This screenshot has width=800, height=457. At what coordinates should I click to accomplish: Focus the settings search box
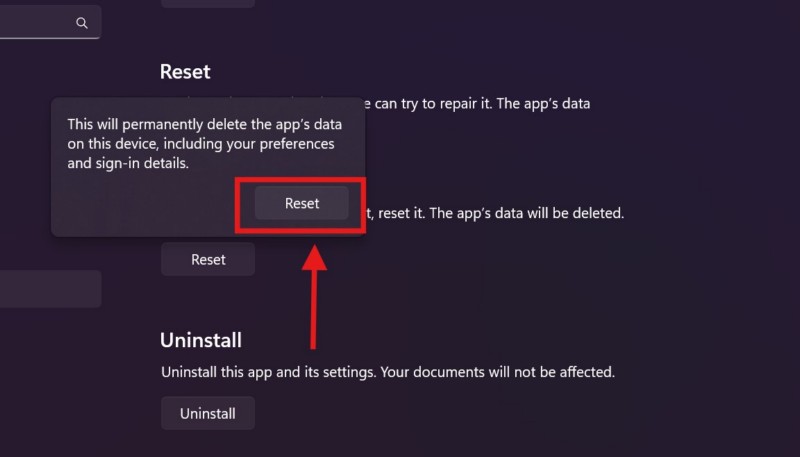(40, 22)
